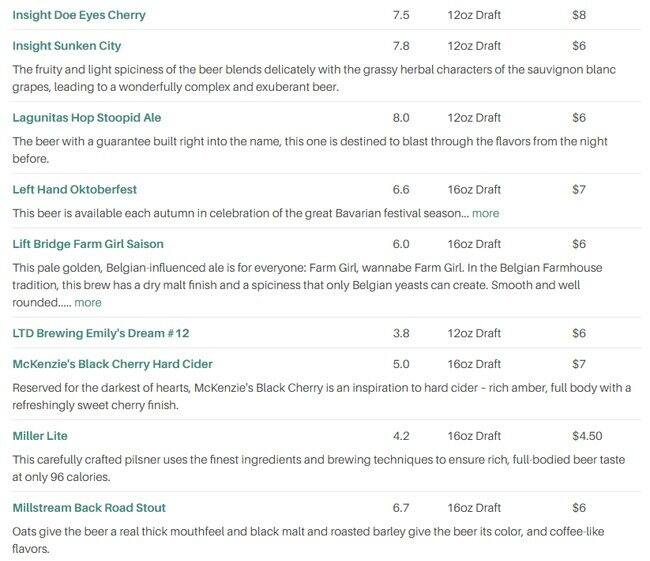Click the $7 price for McKenzie's cider
This screenshot has width=650, height=561.
579,364
